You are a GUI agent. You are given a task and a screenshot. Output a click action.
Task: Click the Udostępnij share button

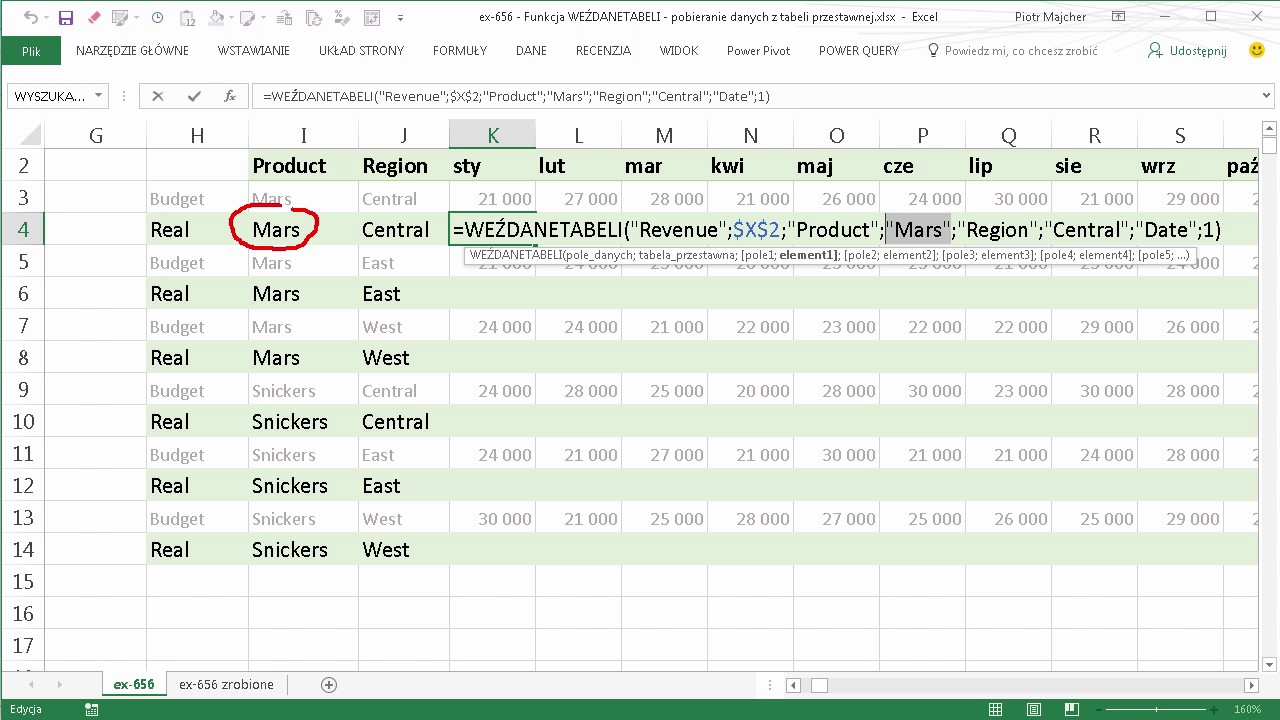pos(1187,51)
